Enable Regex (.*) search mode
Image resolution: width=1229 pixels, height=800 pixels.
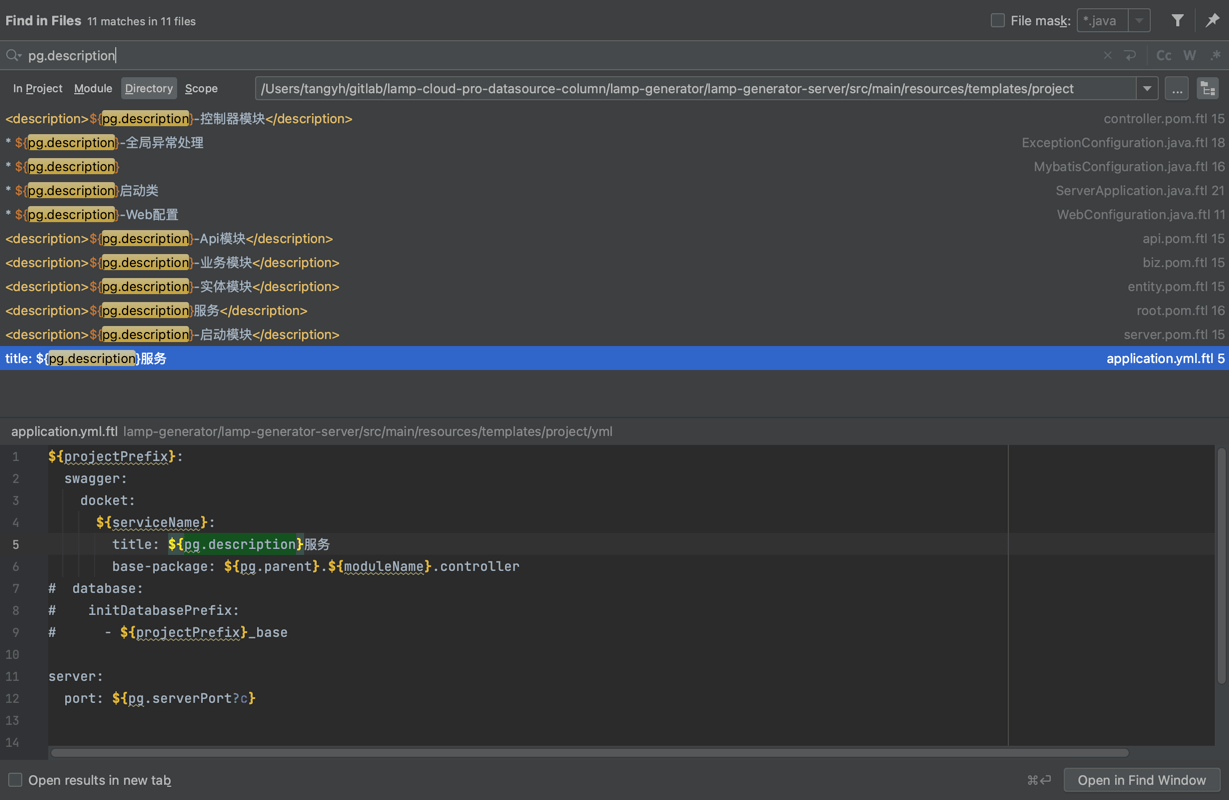(1214, 56)
